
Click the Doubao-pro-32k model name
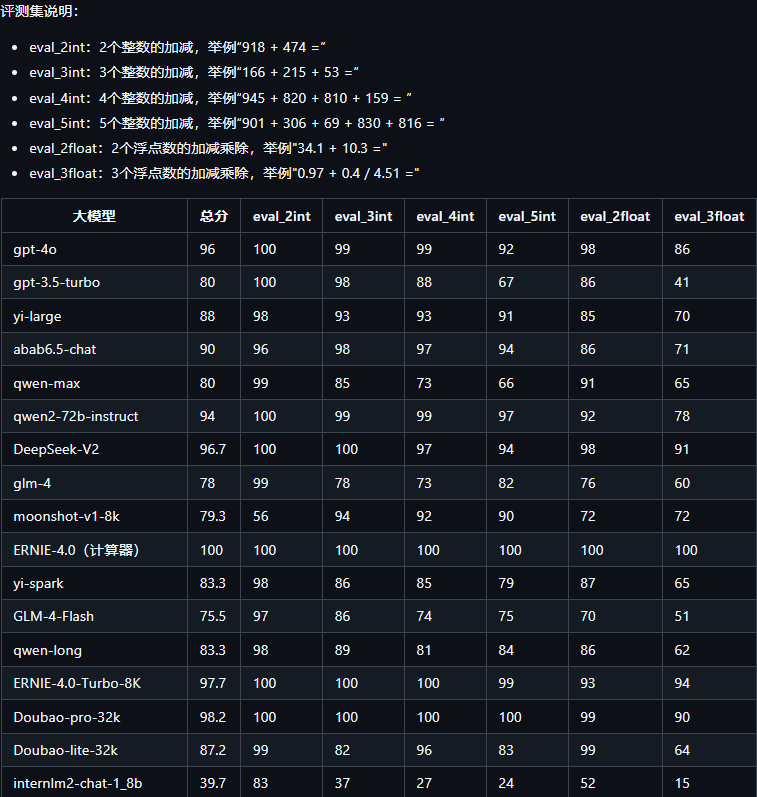click(x=66, y=717)
